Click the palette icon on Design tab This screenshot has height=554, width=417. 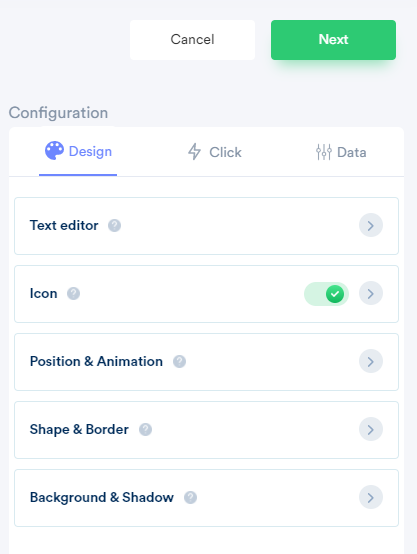(54, 151)
